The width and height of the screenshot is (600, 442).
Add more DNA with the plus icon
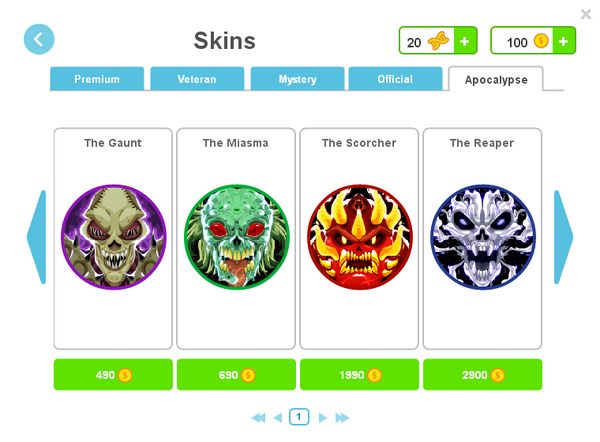(x=465, y=41)
